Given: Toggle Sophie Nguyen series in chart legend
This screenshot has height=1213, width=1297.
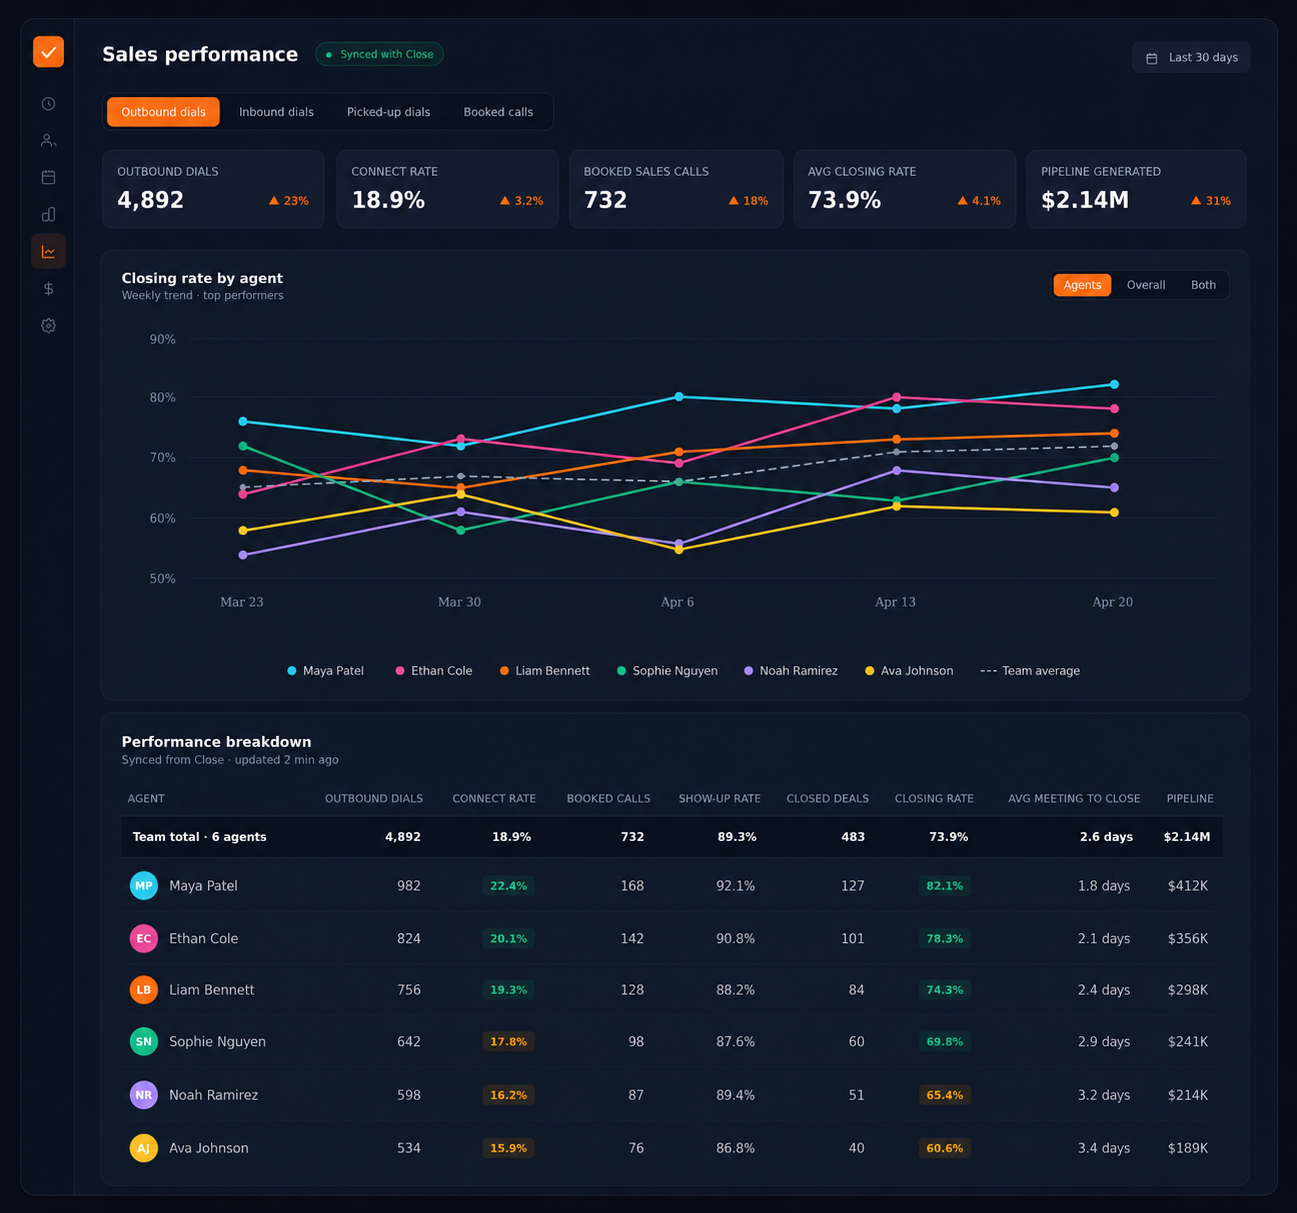Looking at the screenshot, I should tap(667, 671).
